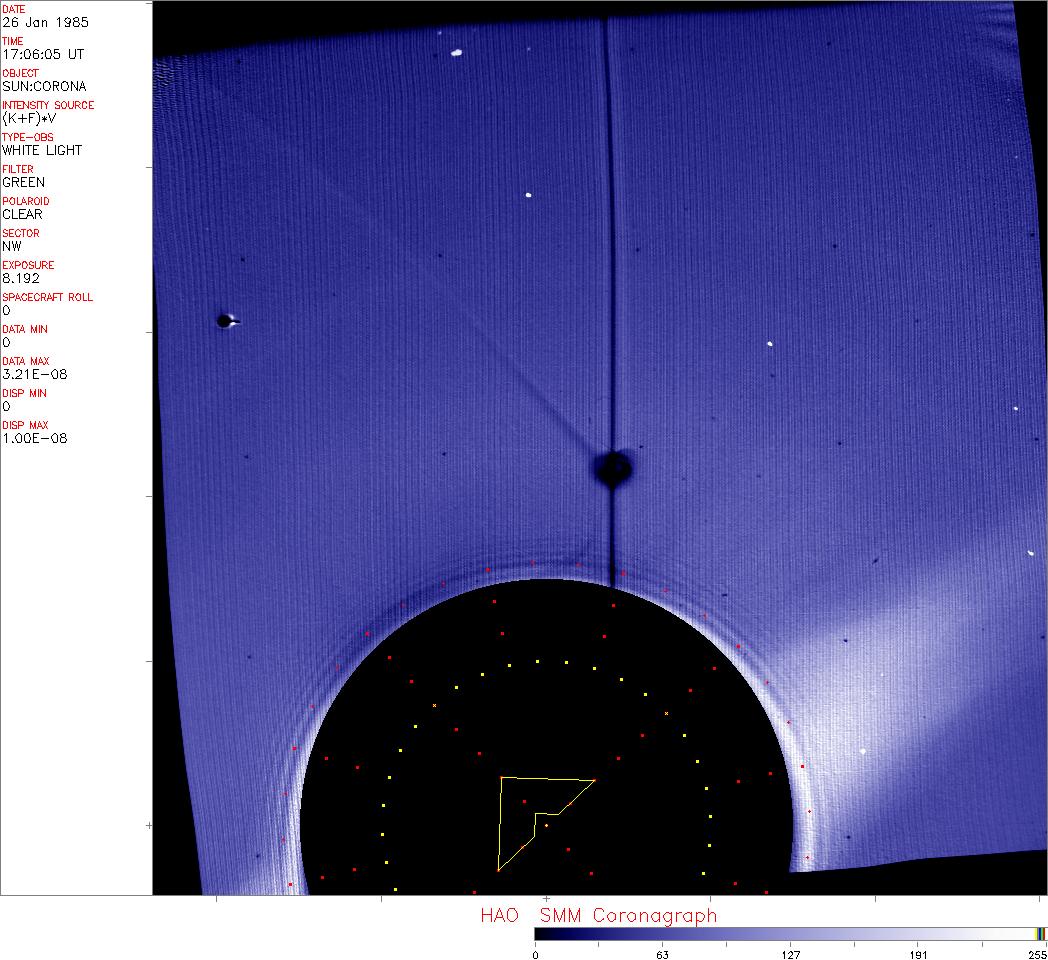
Task: Click the color bar label 0
Action: tap(535, 955)
